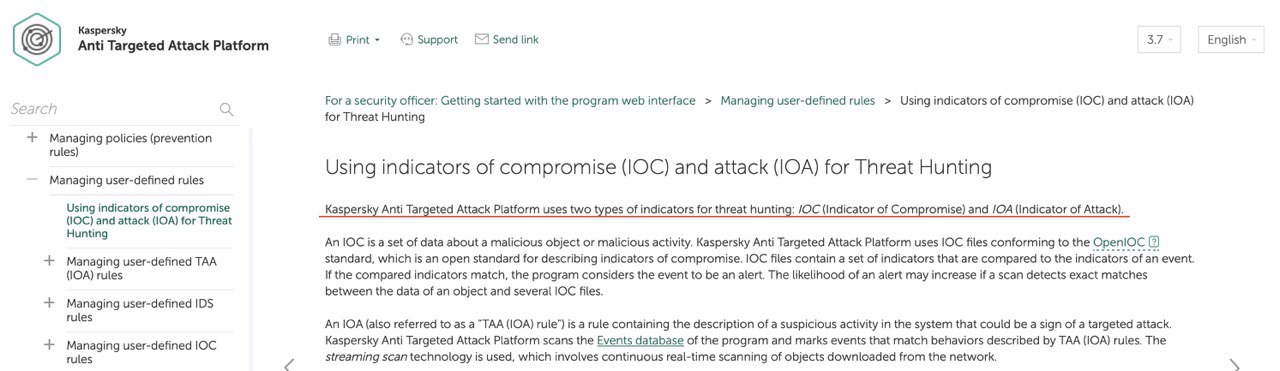Expand Managing policies (prevention rules) node
1280x371 pixels.
tap(33, 137)
